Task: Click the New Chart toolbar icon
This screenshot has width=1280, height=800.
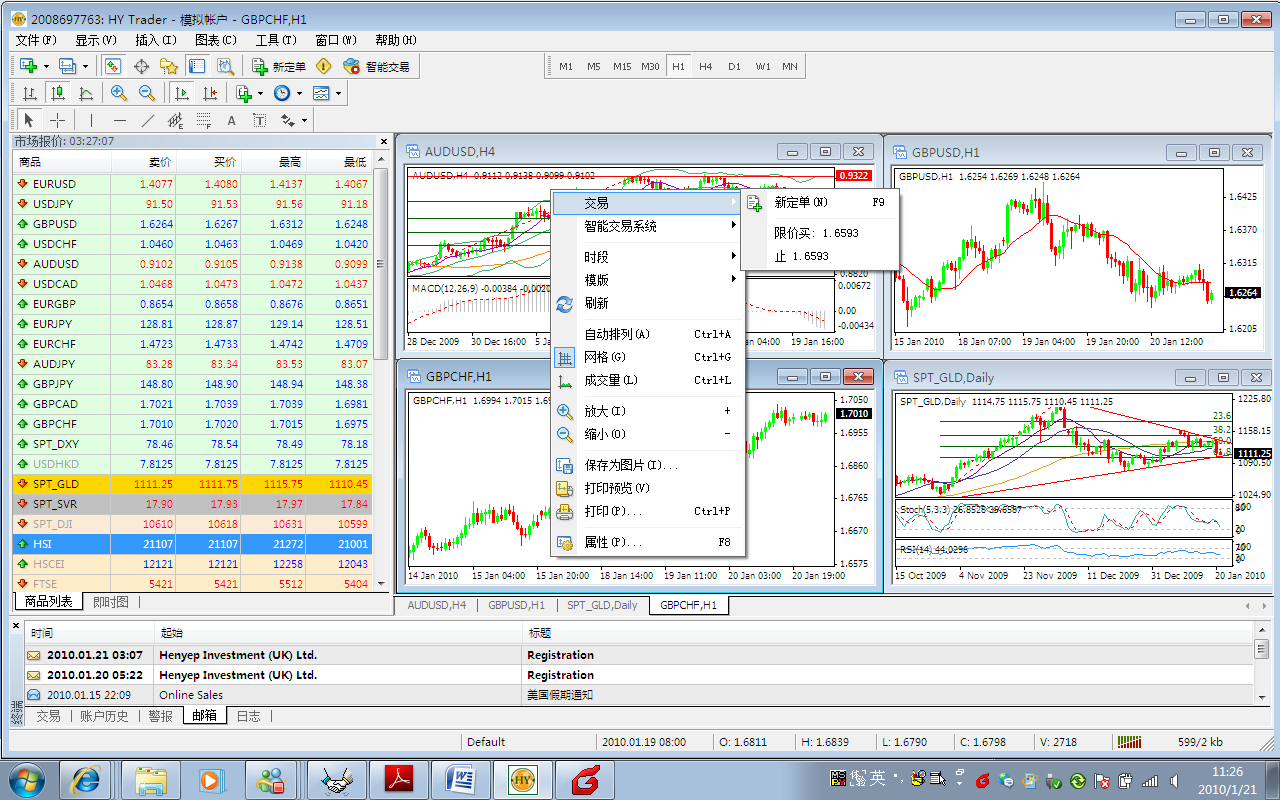Action: pyautogui.click(x=29, y=66)
